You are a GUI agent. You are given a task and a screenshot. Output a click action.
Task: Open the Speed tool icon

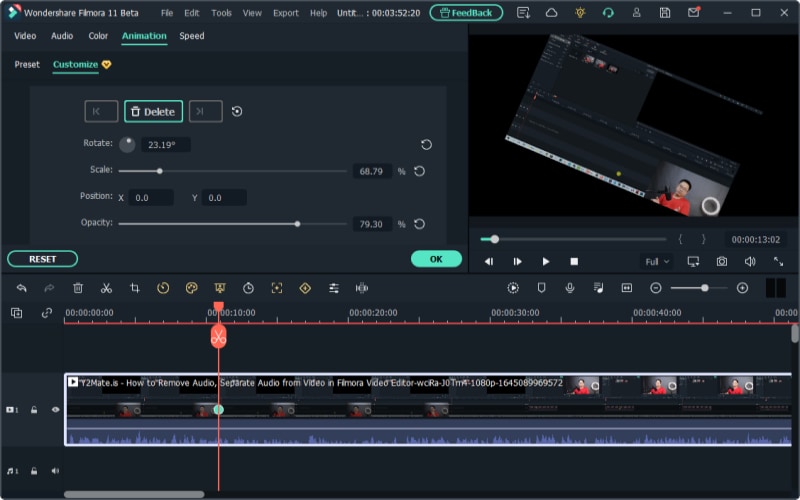coord(163,288)
